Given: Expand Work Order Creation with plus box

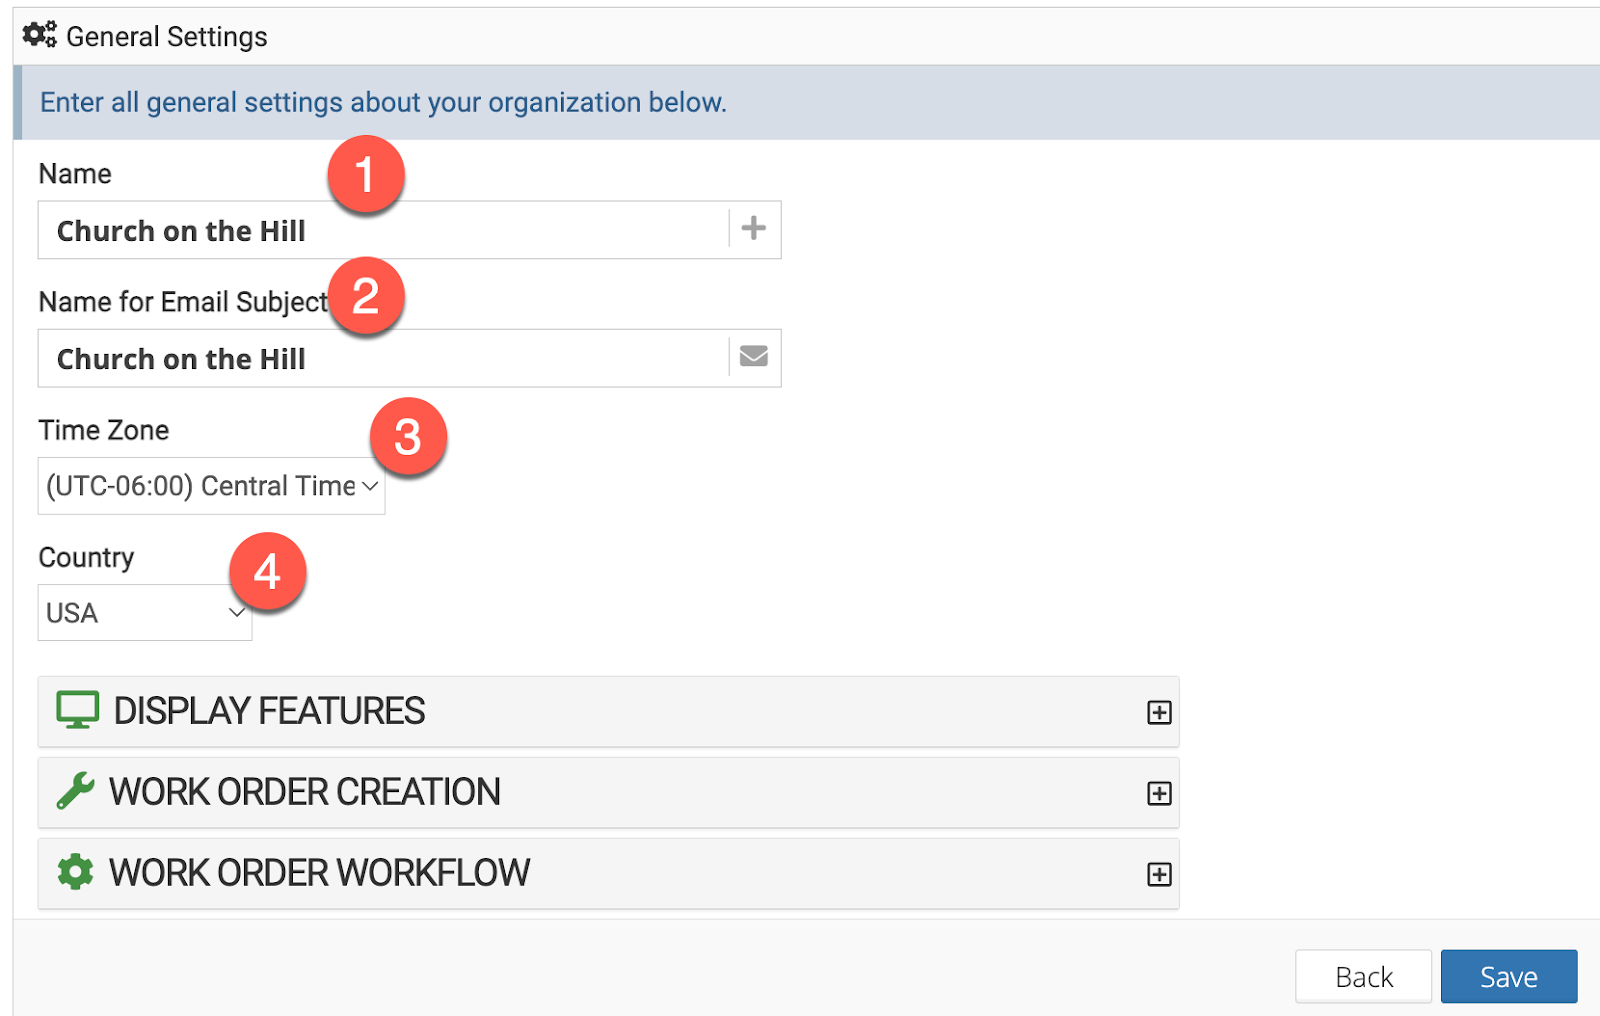Looking at the screenshot, I should tap(1159, 793).
